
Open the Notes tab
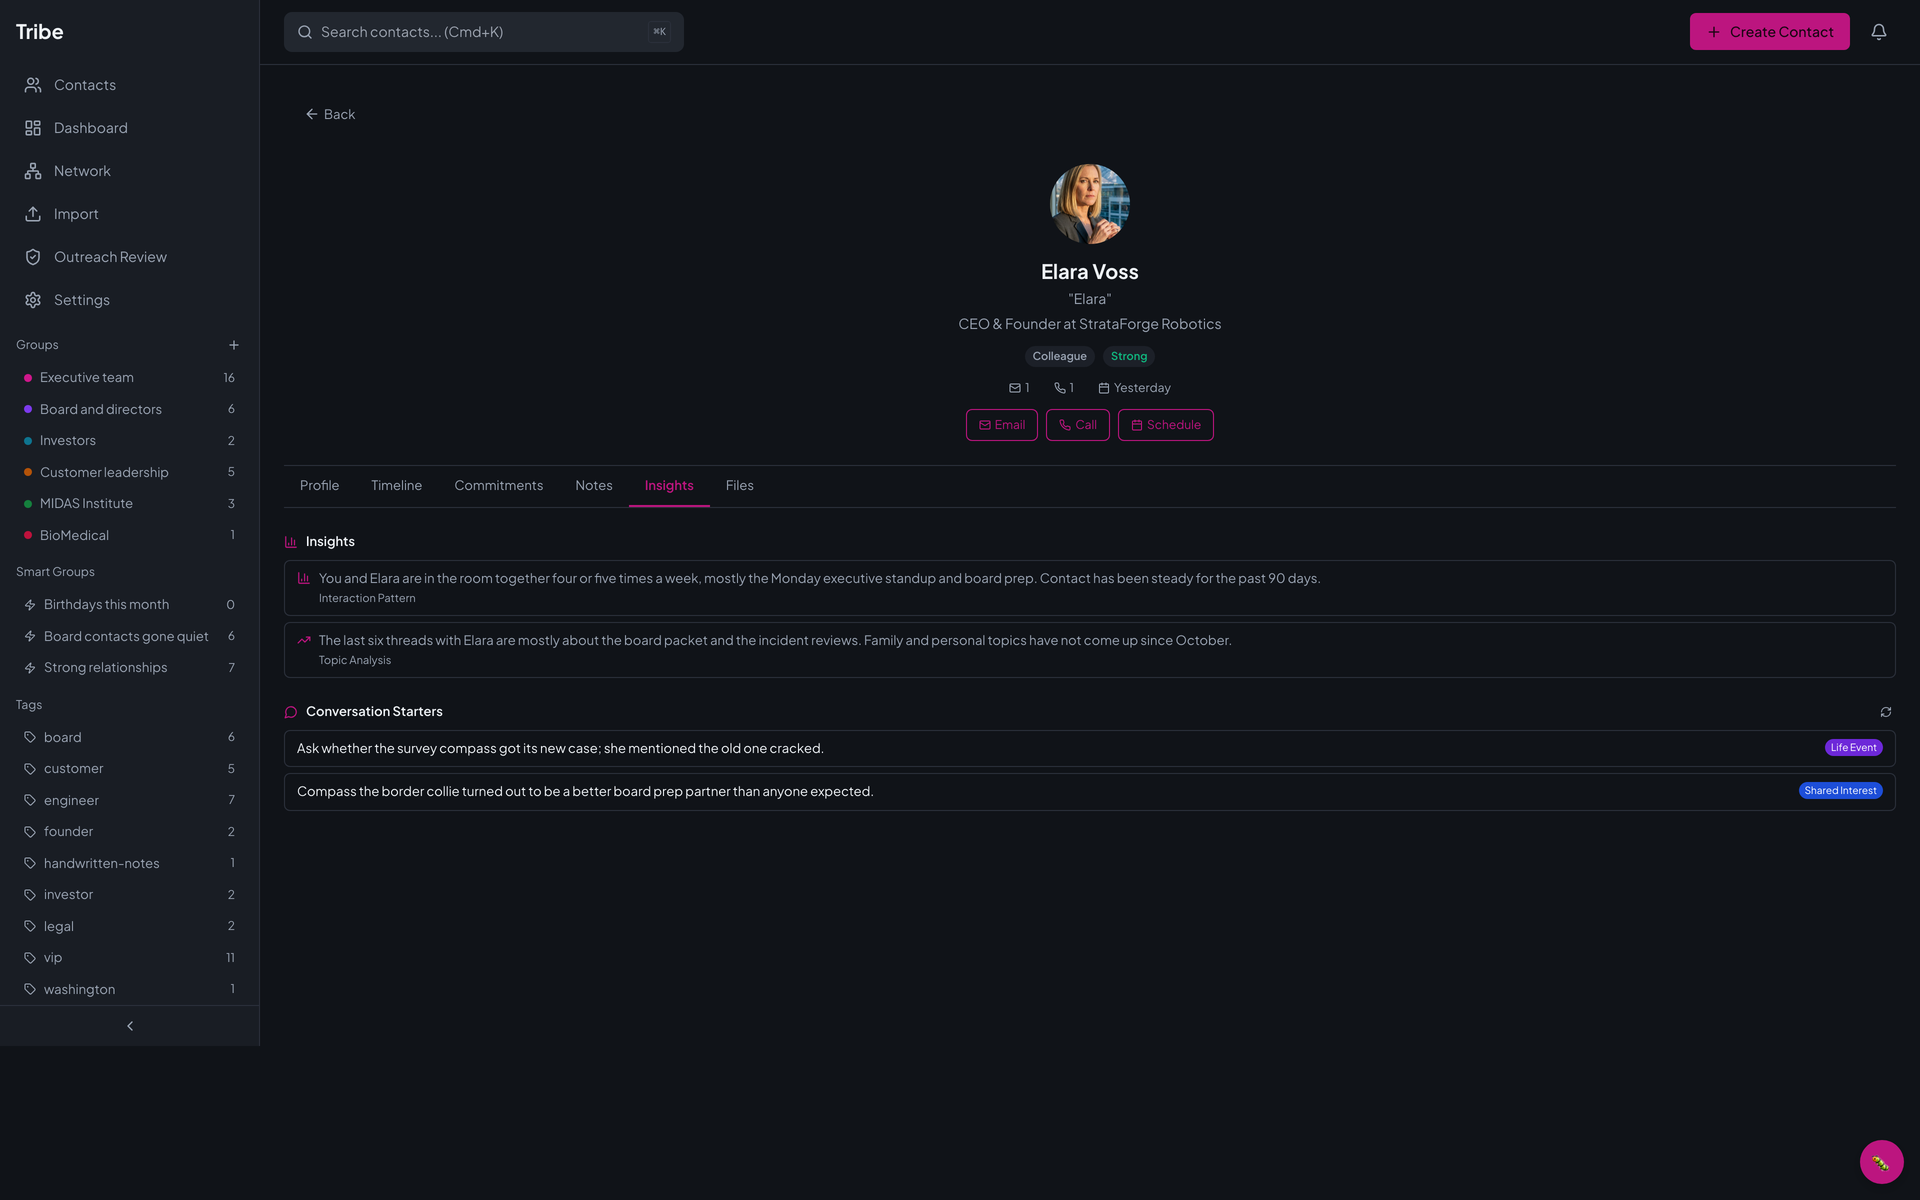(594, 486)
